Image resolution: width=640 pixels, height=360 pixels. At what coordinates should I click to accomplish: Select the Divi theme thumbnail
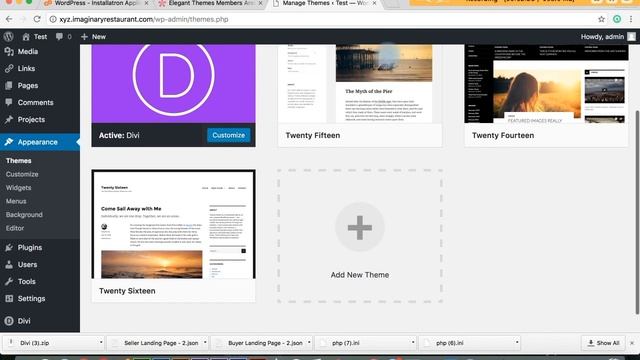(x=173, y=83)
